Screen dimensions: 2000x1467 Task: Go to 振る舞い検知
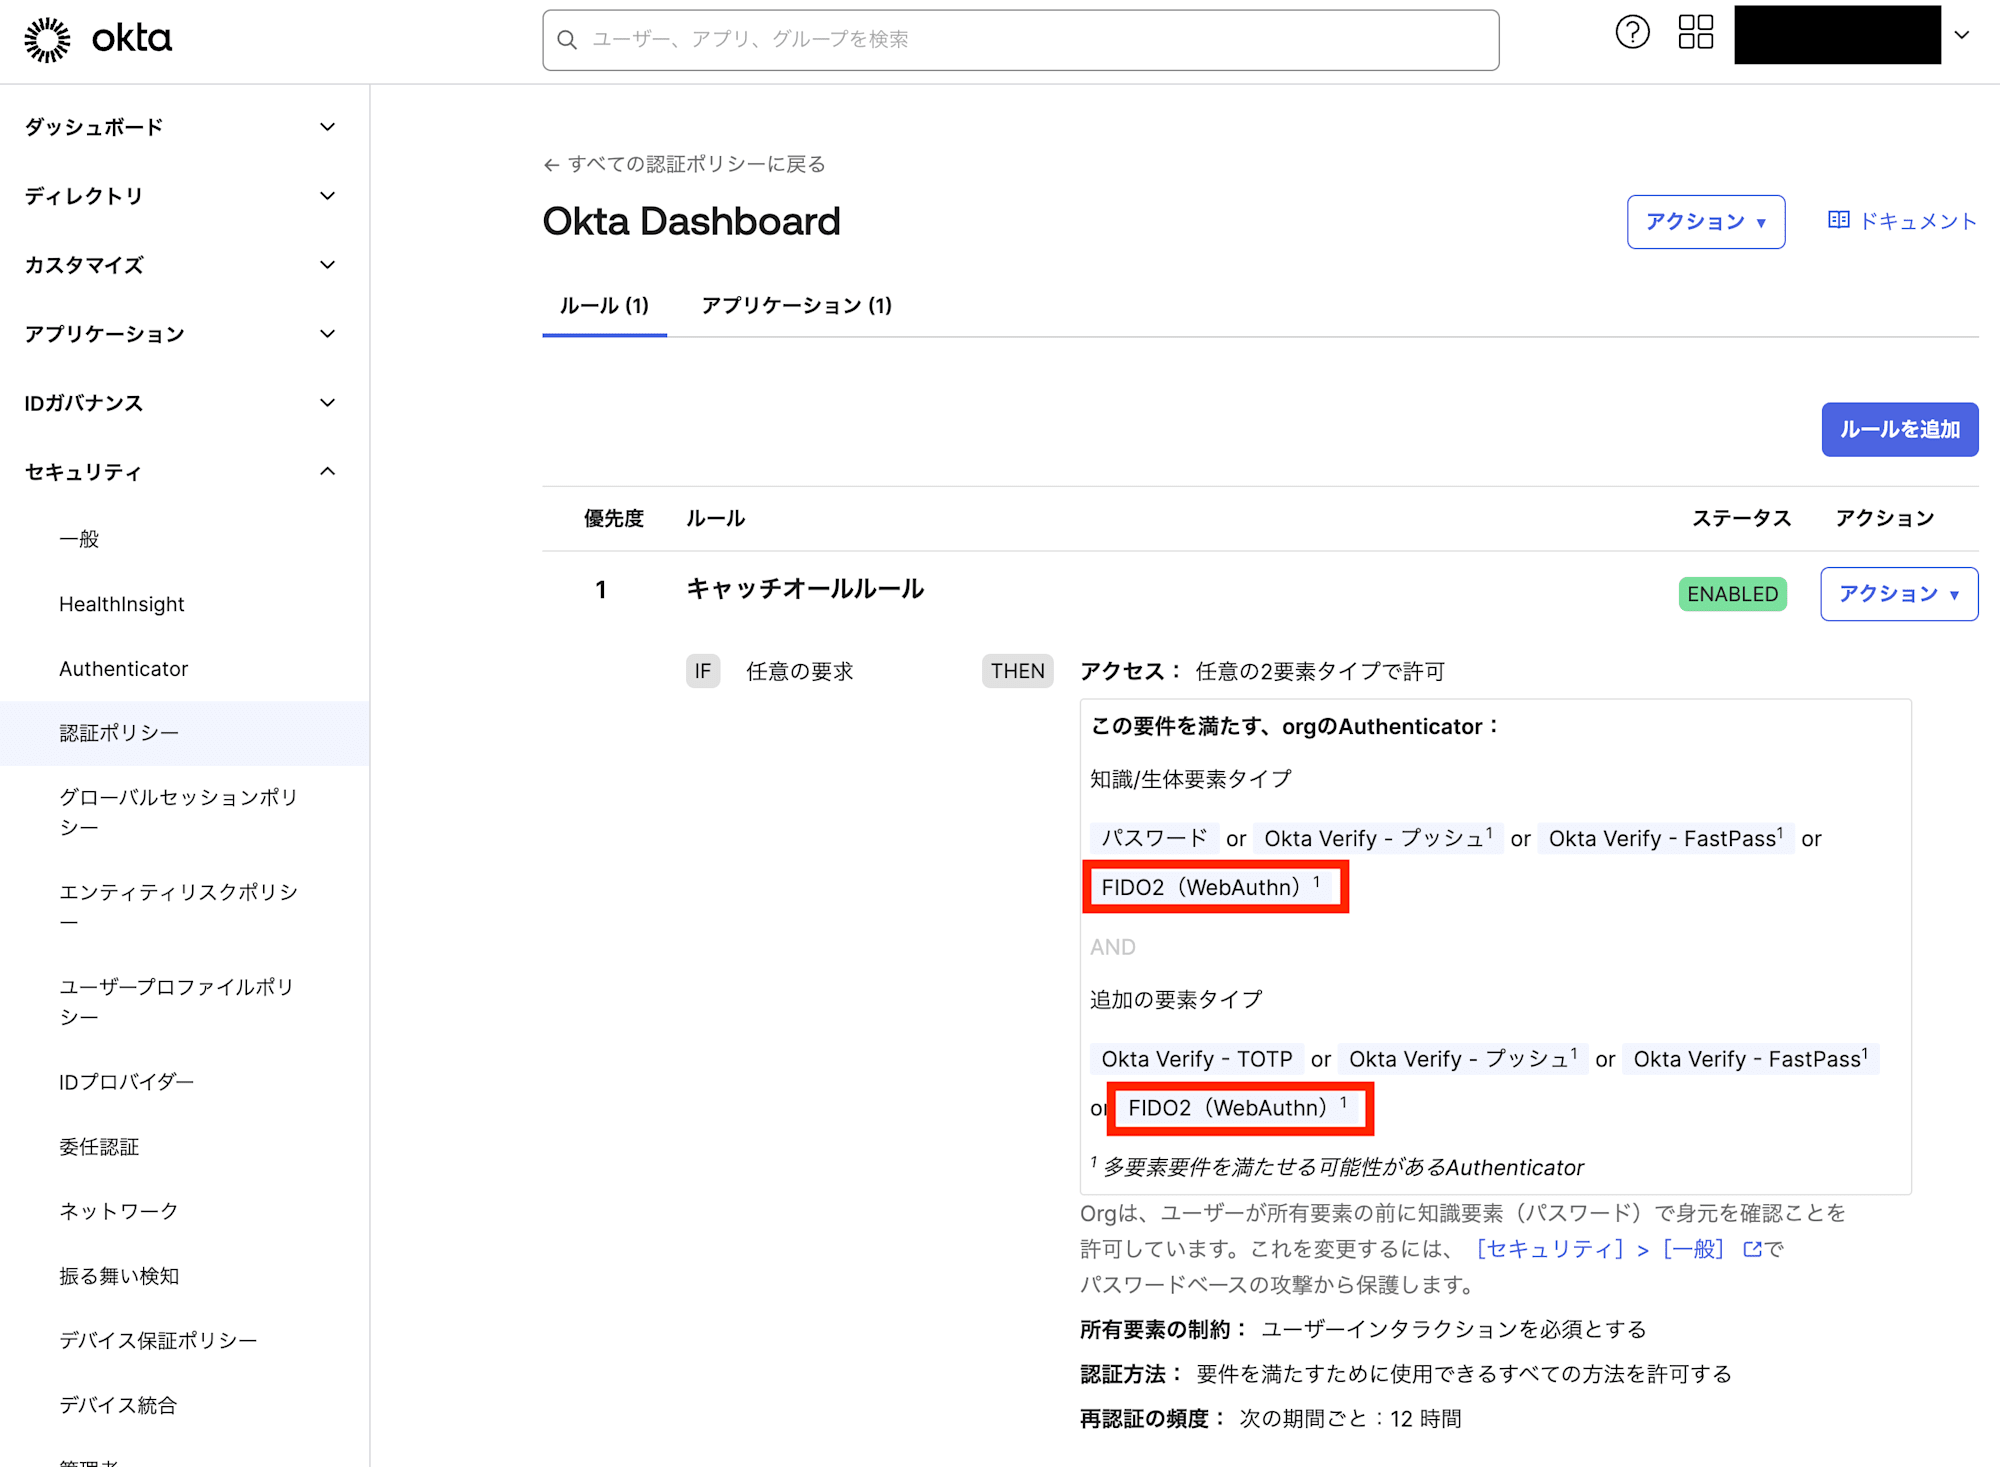pyautogui.click(x=184, y=1276)
